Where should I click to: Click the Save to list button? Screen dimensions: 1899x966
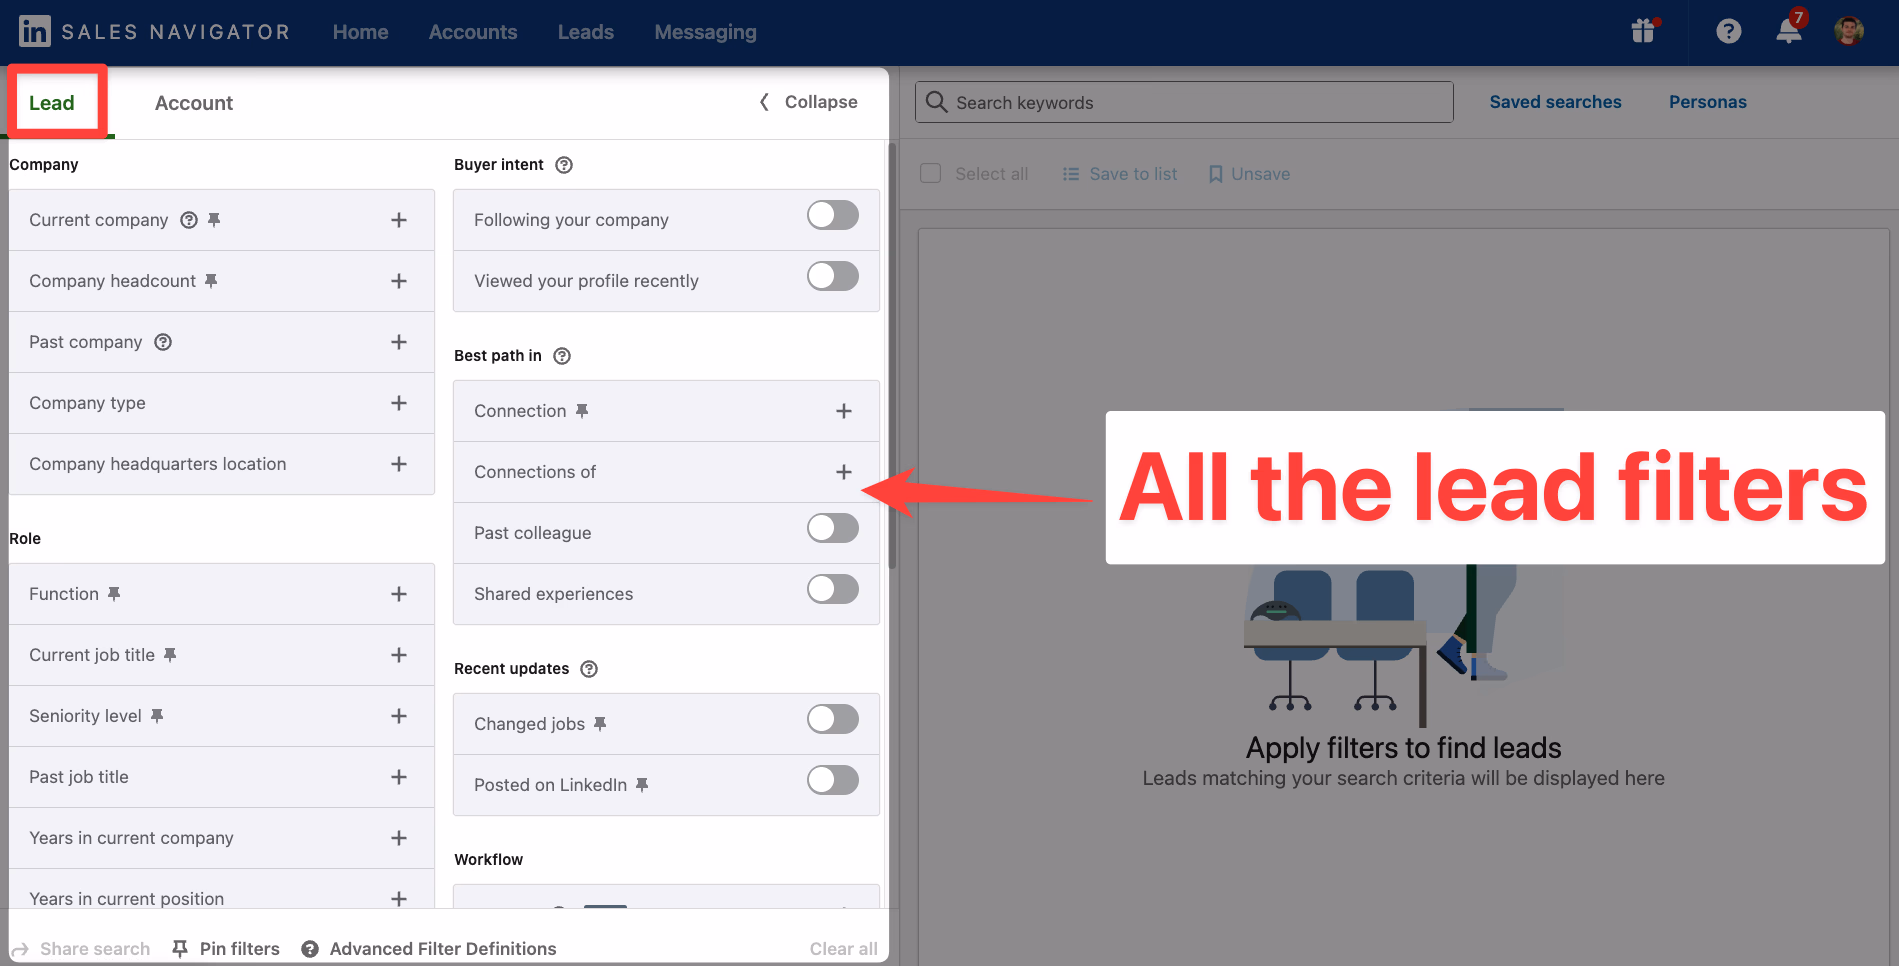pyautogui.click(x=1119, y=174)
